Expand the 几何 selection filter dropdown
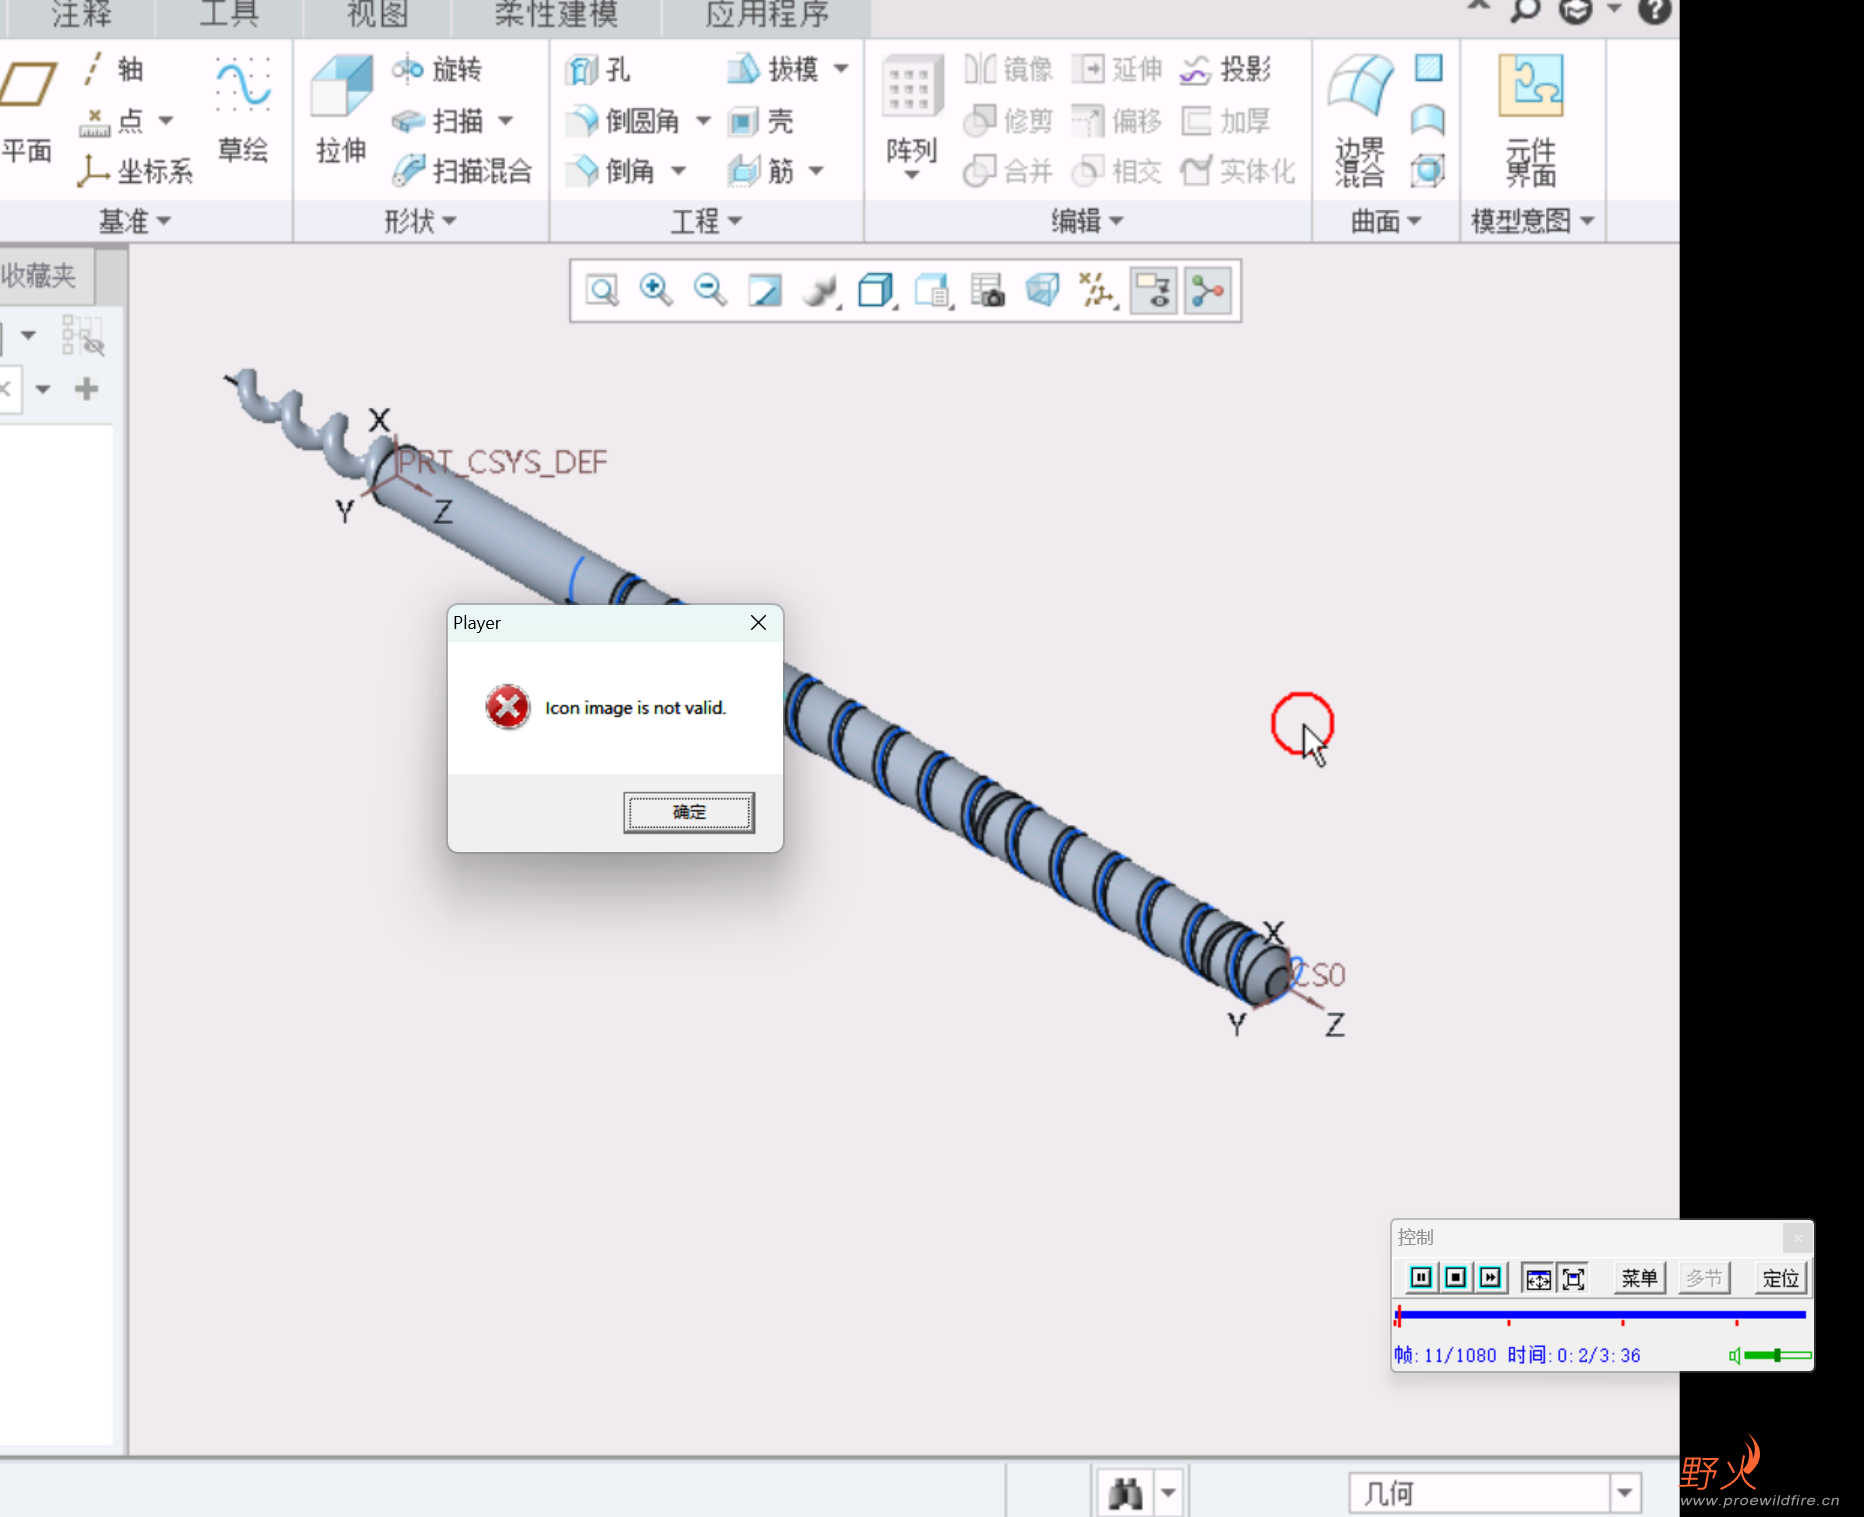 tap(1625, 1494)
